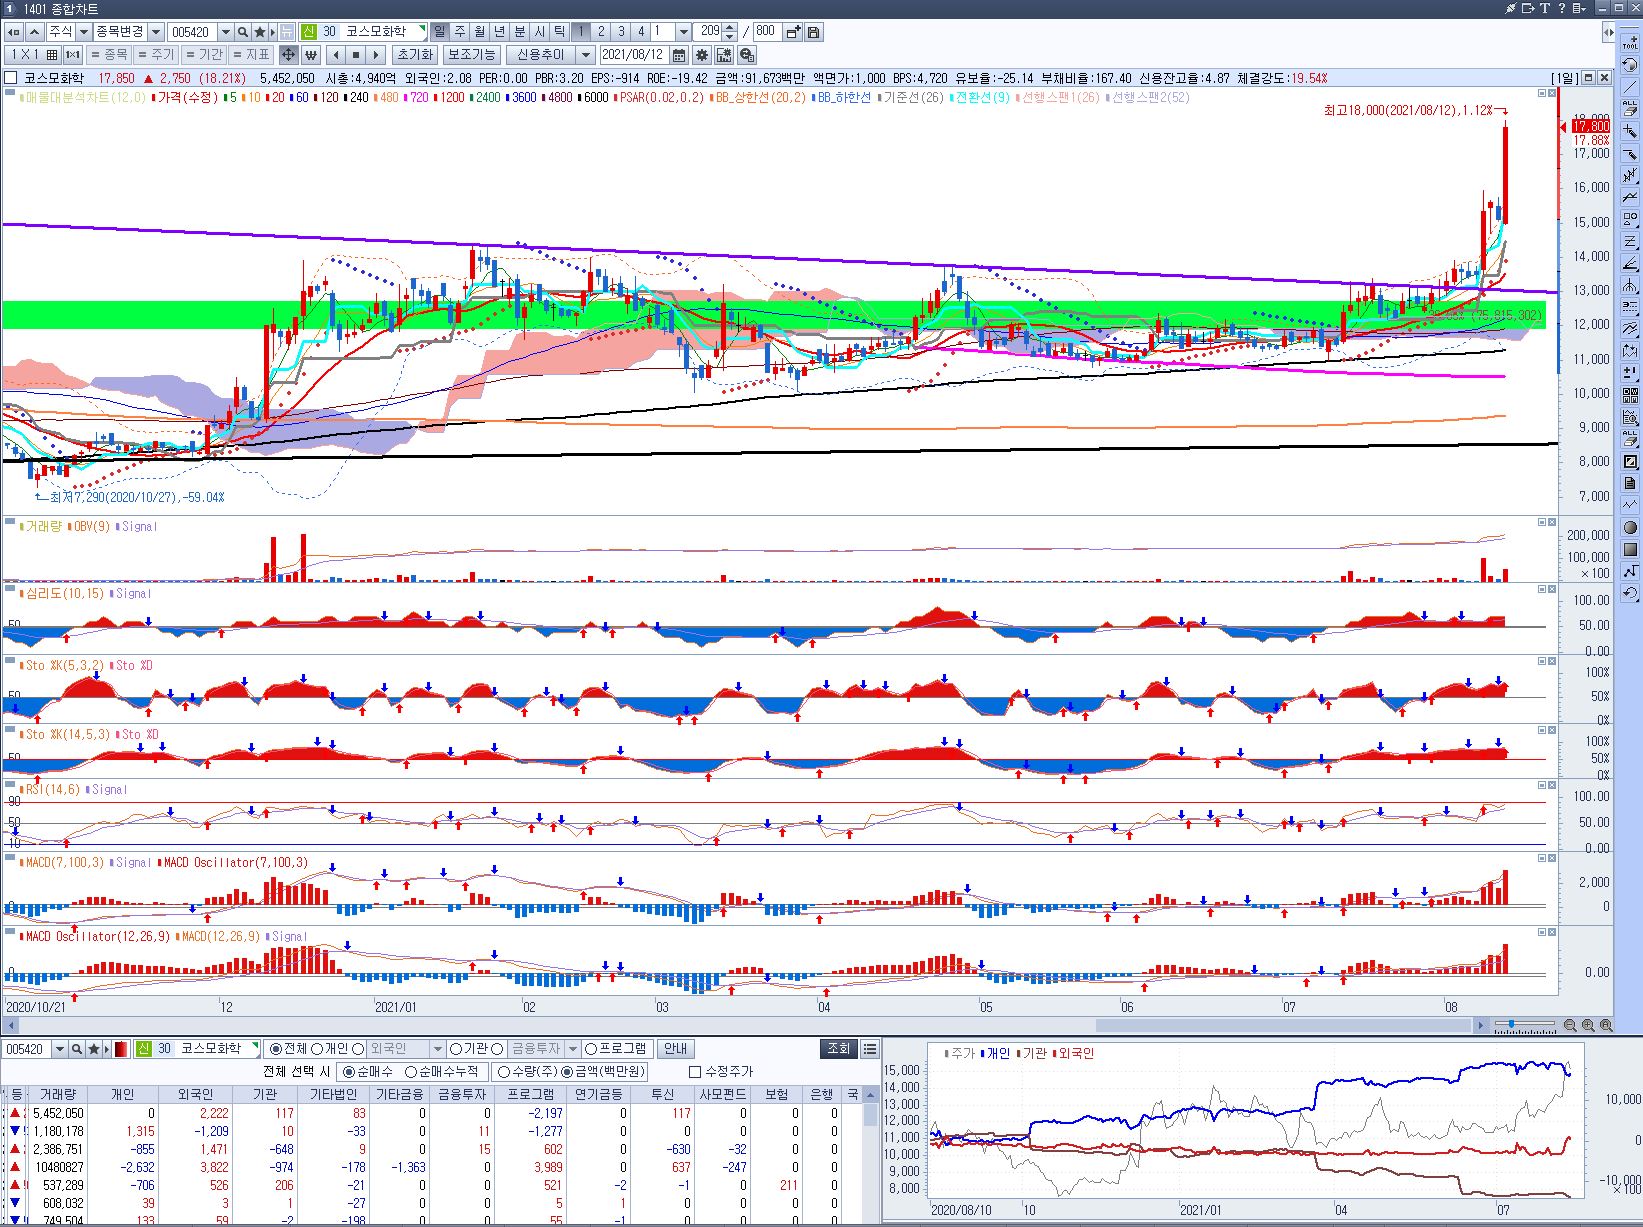The height and width of the screenshot is (1227, 1643).
Task: Click the stock search magnifier in top toolbar
Action: click(x=243, y=32)
